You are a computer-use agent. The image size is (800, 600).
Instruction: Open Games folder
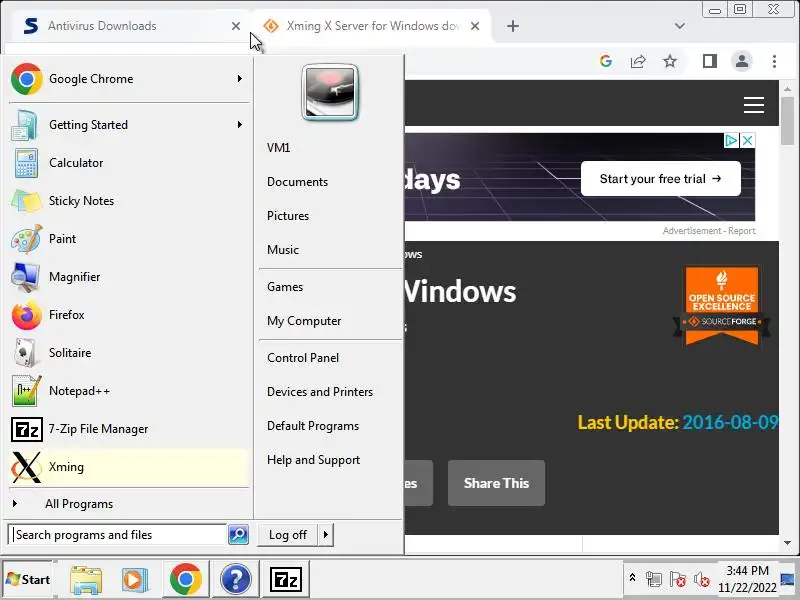tap(285, 287)
